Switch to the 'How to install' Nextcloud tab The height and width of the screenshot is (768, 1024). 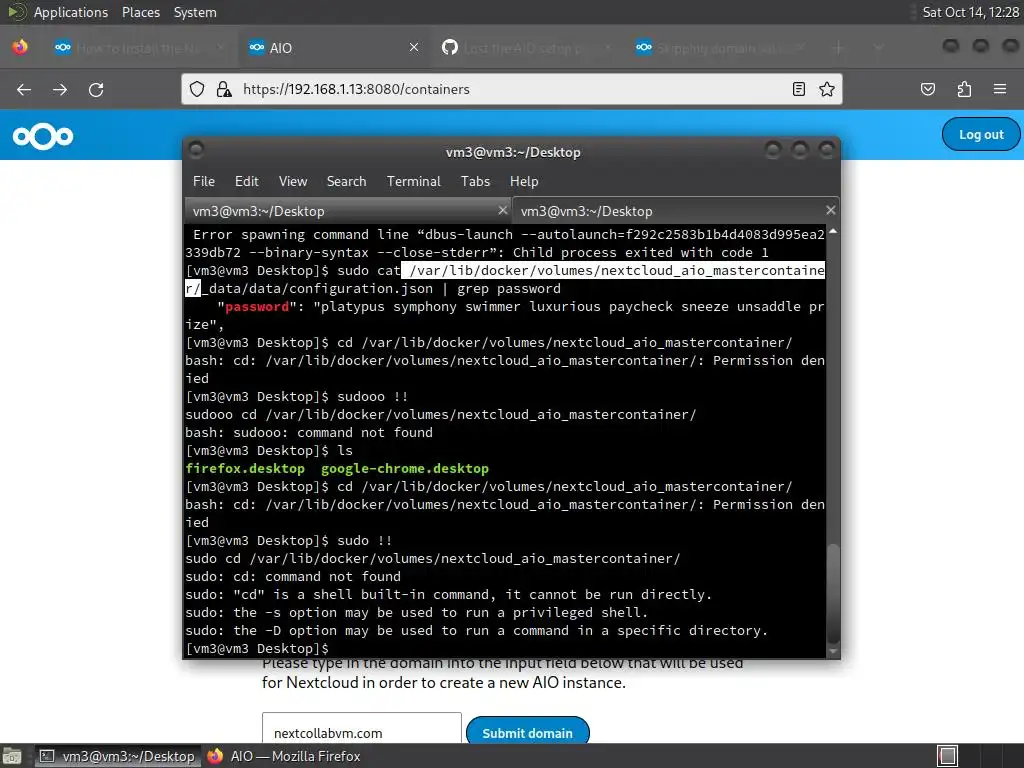coord(139,47)
